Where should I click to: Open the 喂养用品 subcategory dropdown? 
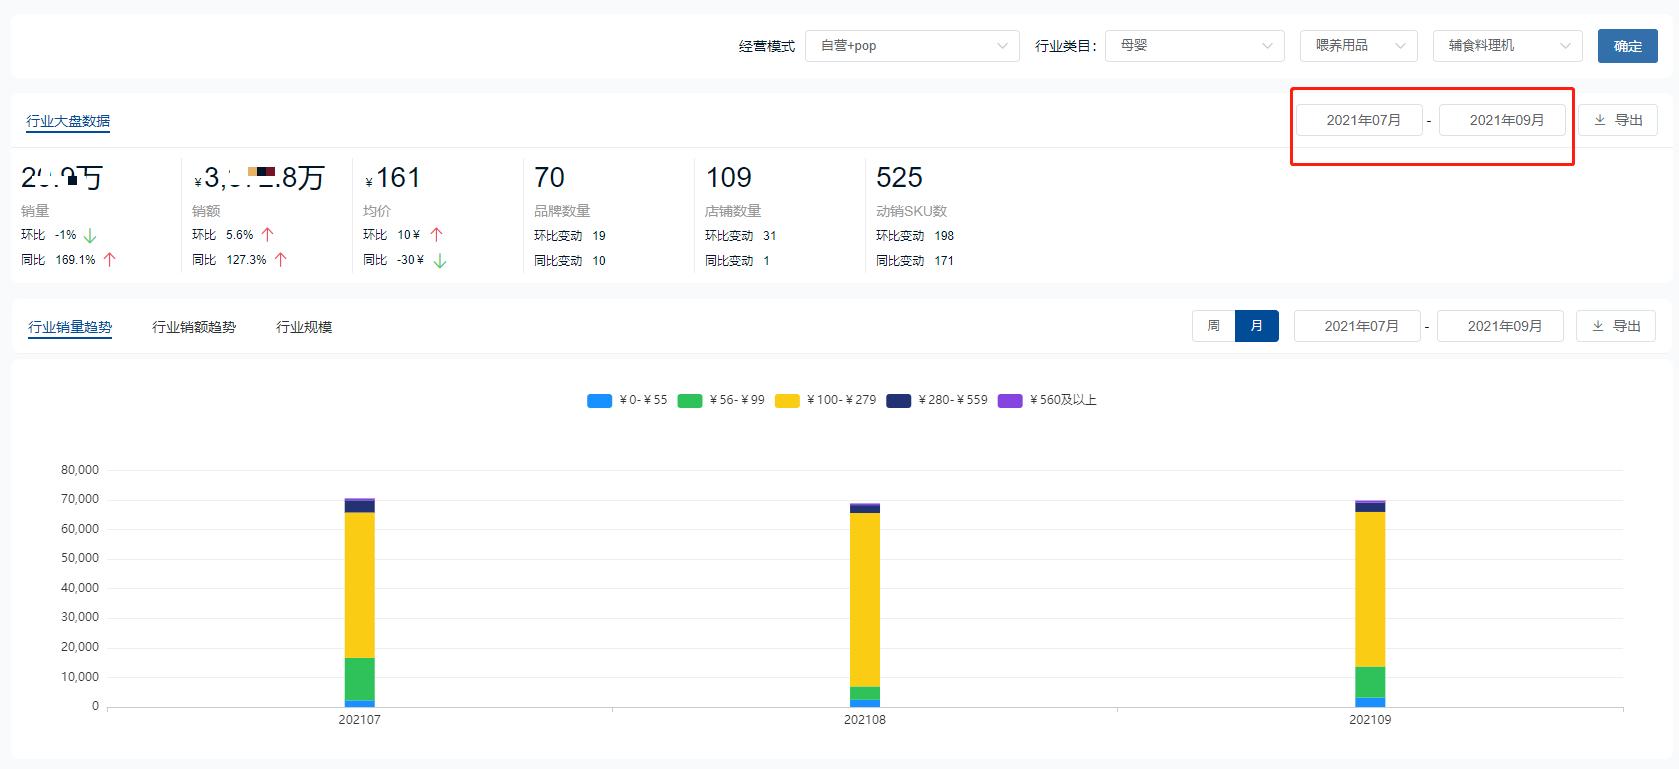point(1358,46)
